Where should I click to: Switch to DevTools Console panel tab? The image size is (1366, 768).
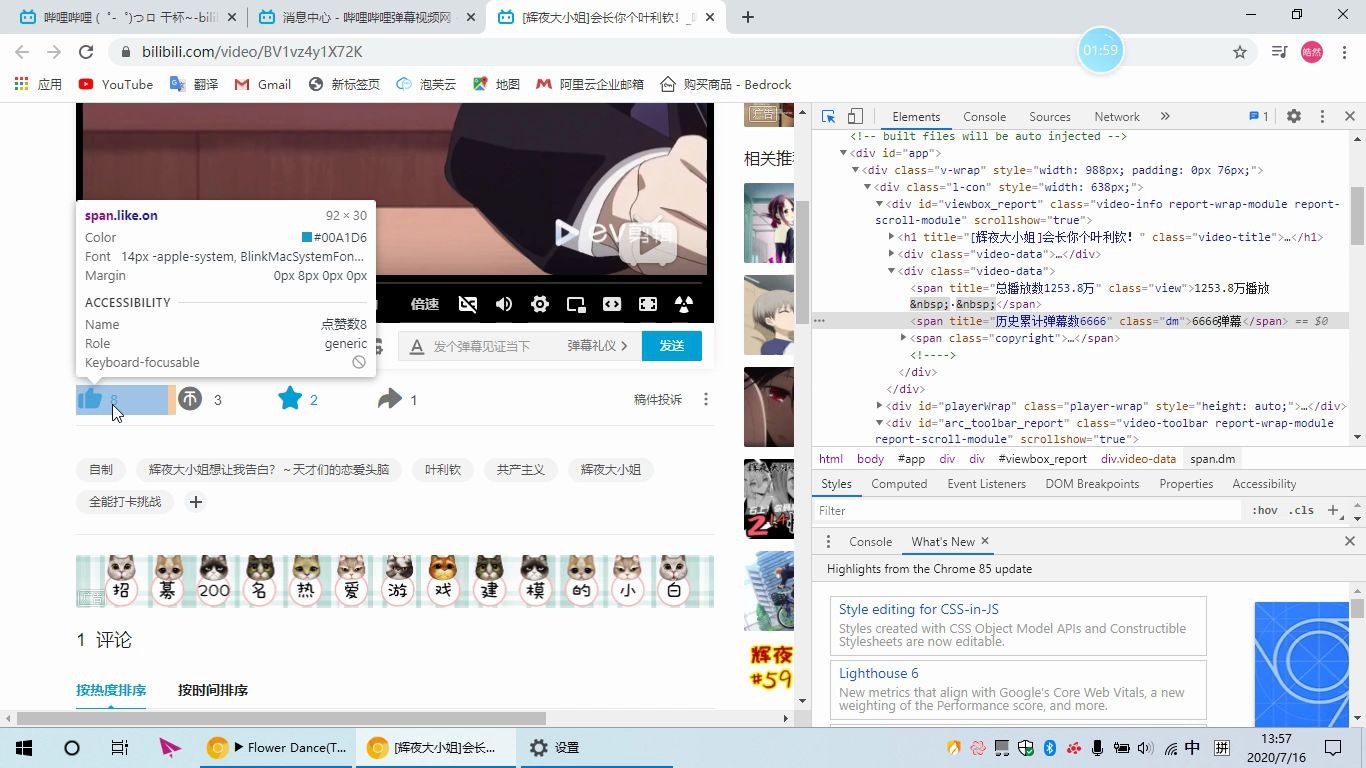[985, 116]
